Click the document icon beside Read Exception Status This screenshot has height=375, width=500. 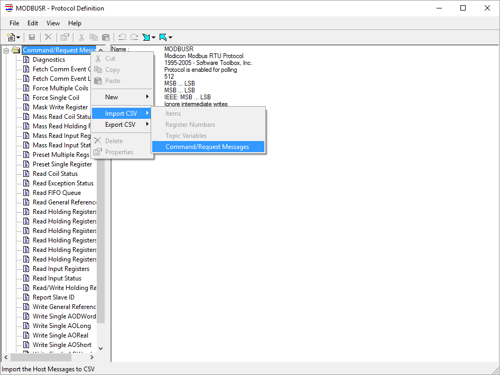coord(26,183)
